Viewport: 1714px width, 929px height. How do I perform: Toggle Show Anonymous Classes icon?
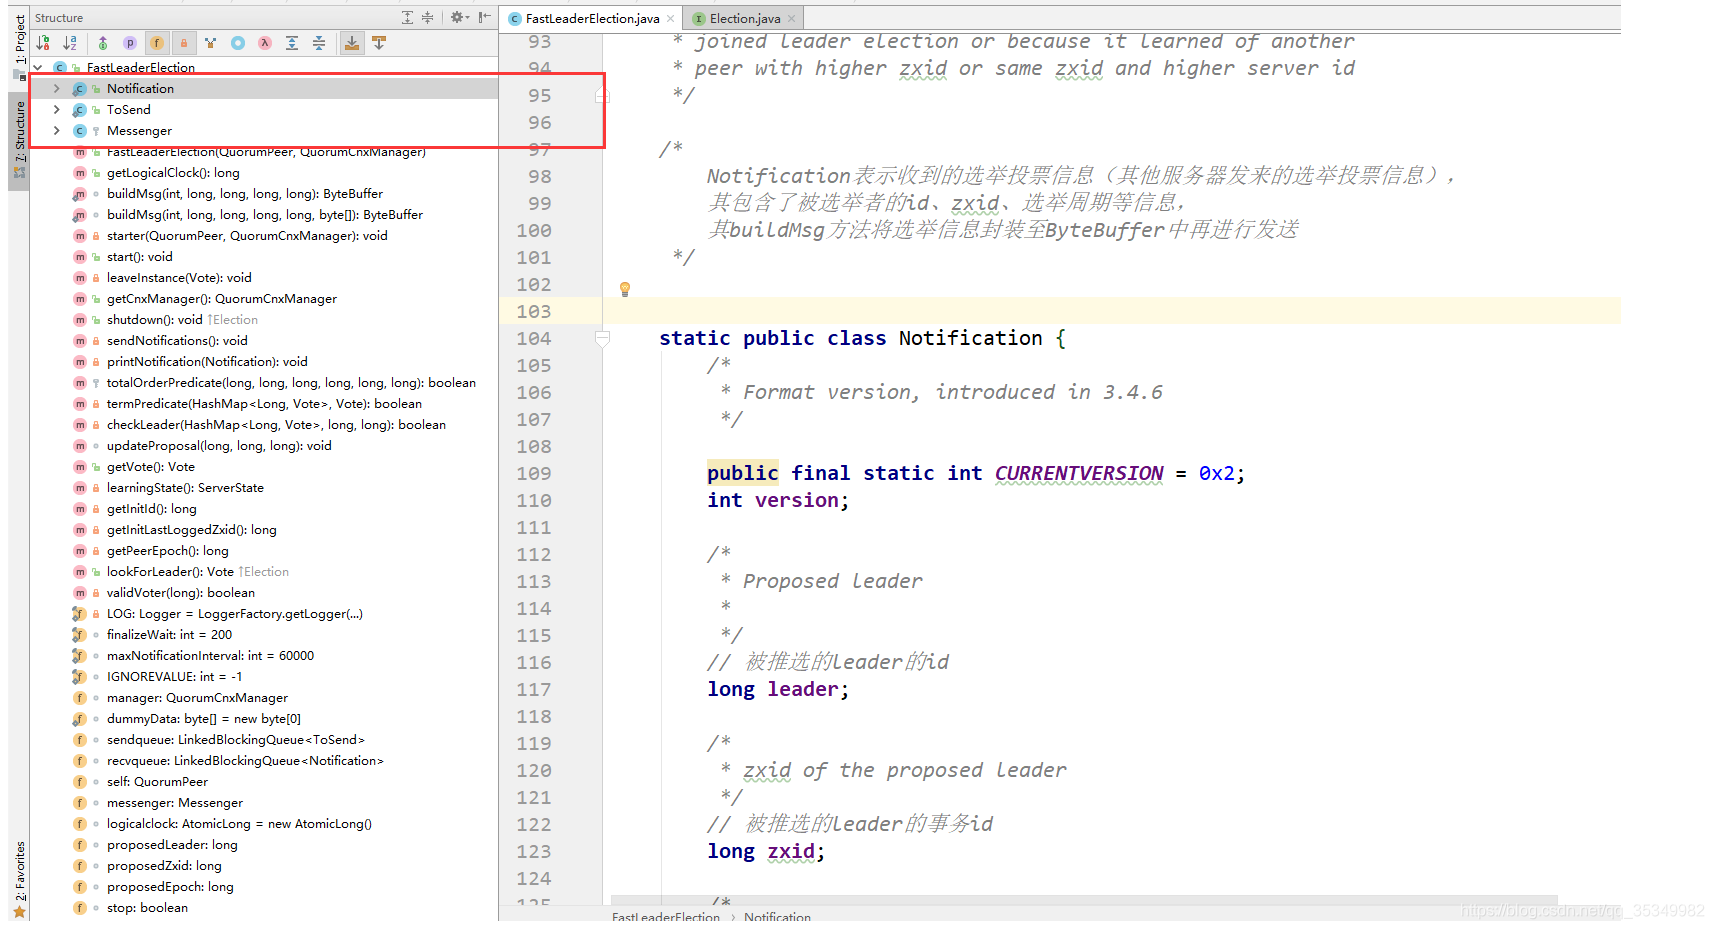click(211, 43)
